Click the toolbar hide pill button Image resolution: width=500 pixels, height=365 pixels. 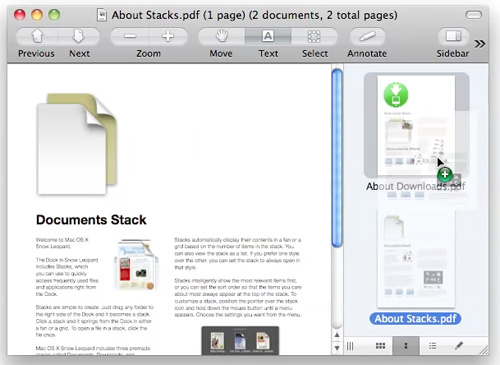tap(473, 15)
